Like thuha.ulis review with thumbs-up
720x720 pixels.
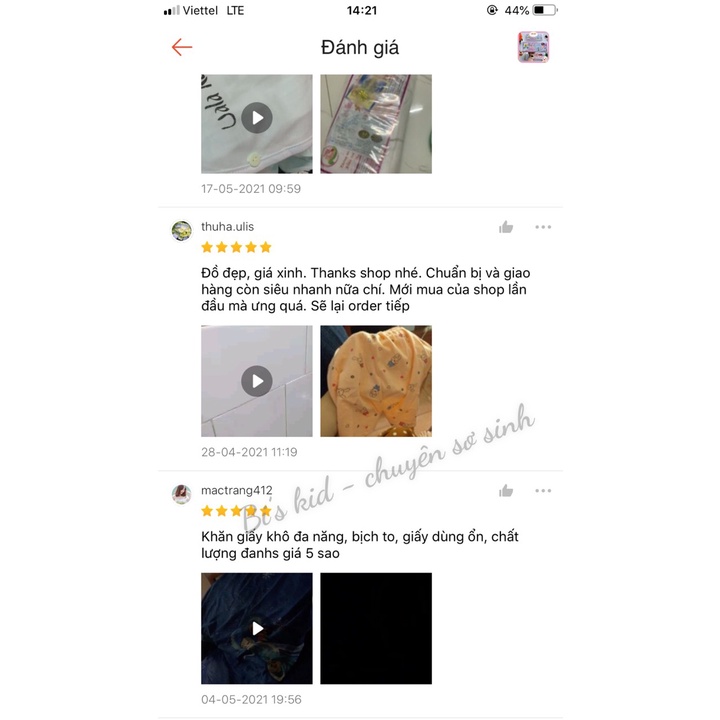506,227
